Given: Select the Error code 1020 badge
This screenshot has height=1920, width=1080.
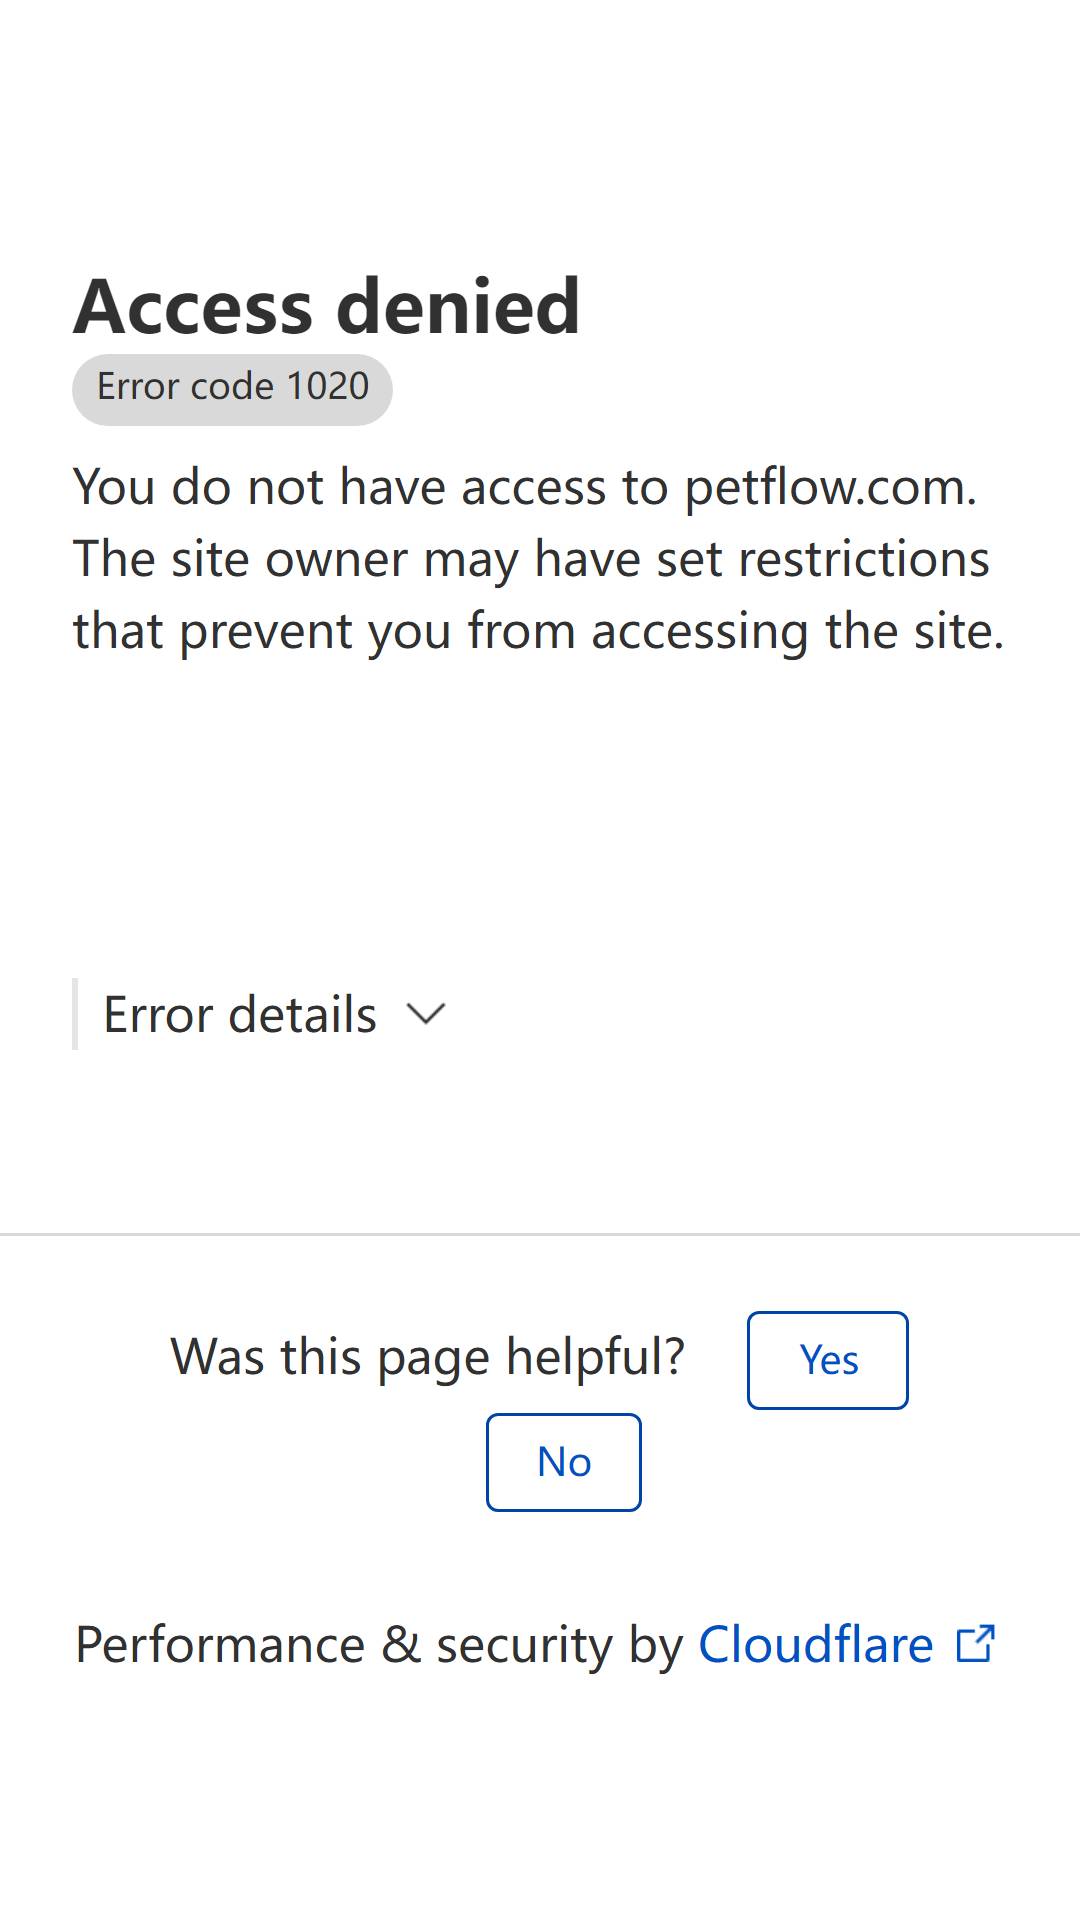Looking at the screenshot, I should pos(232,389).
